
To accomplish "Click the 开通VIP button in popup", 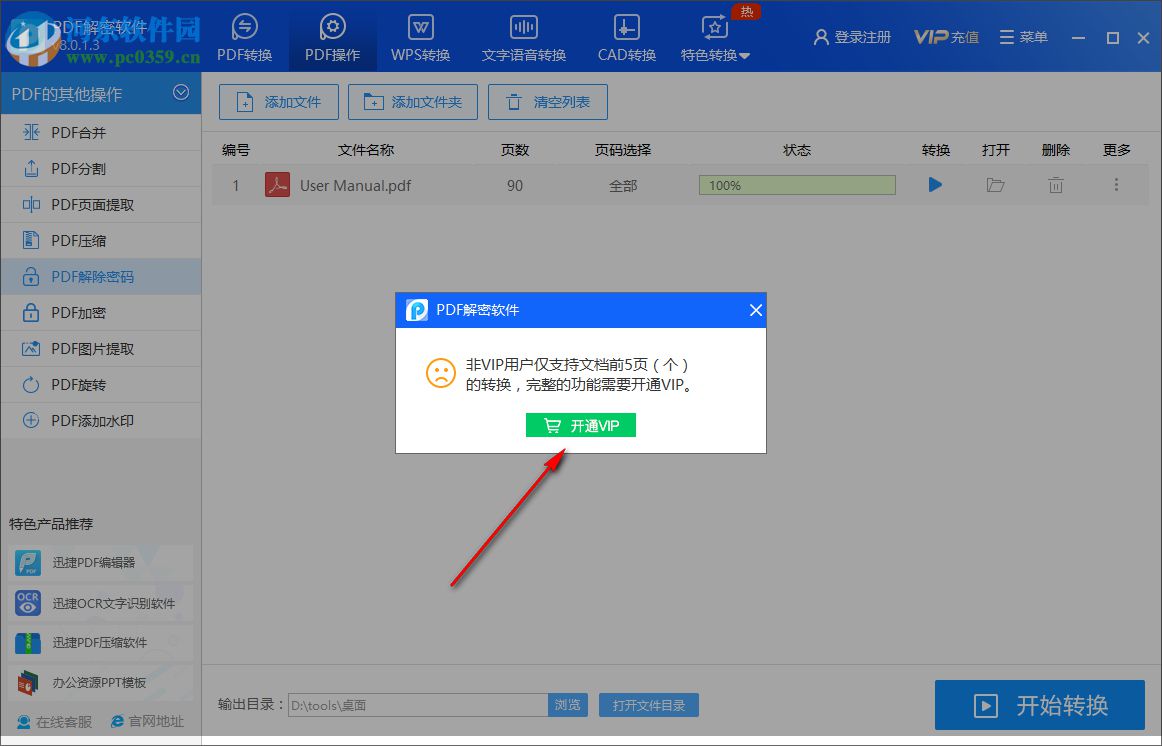I will click(580, 425).
